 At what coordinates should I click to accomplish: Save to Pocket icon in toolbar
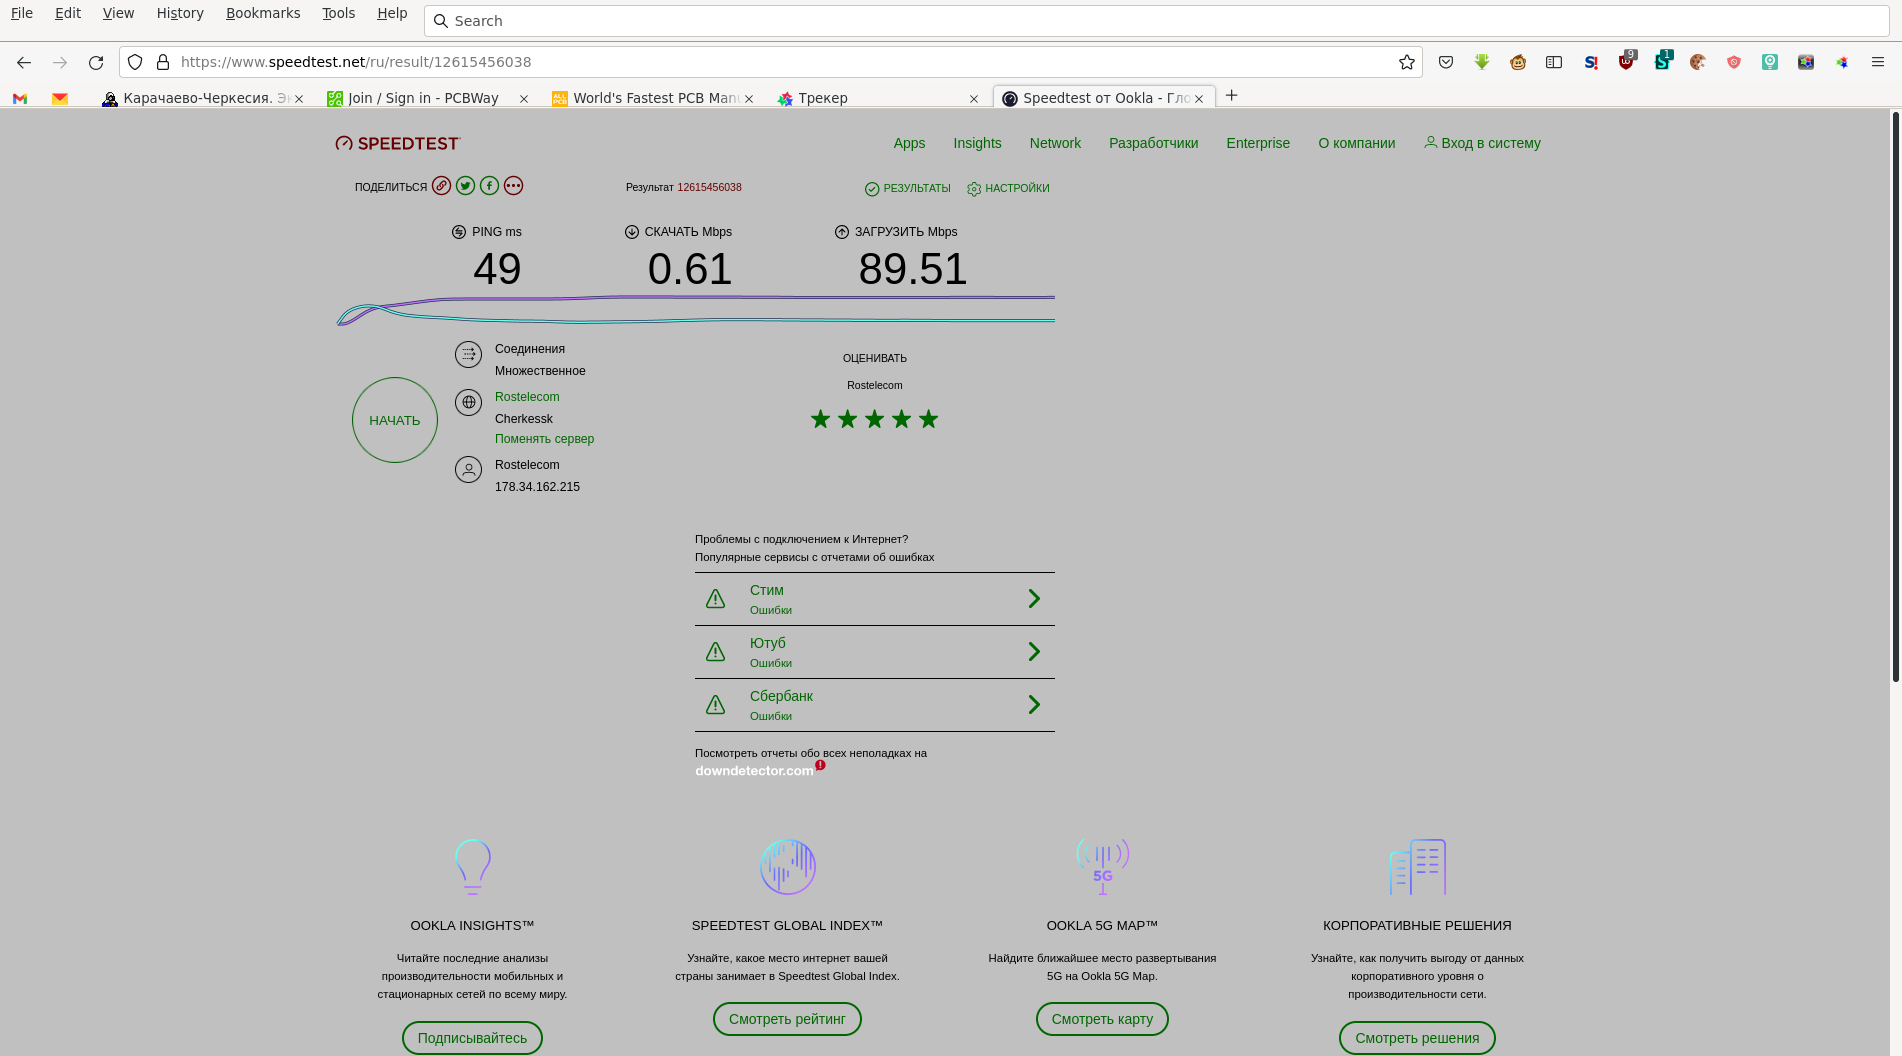[x=1446, y=62]
